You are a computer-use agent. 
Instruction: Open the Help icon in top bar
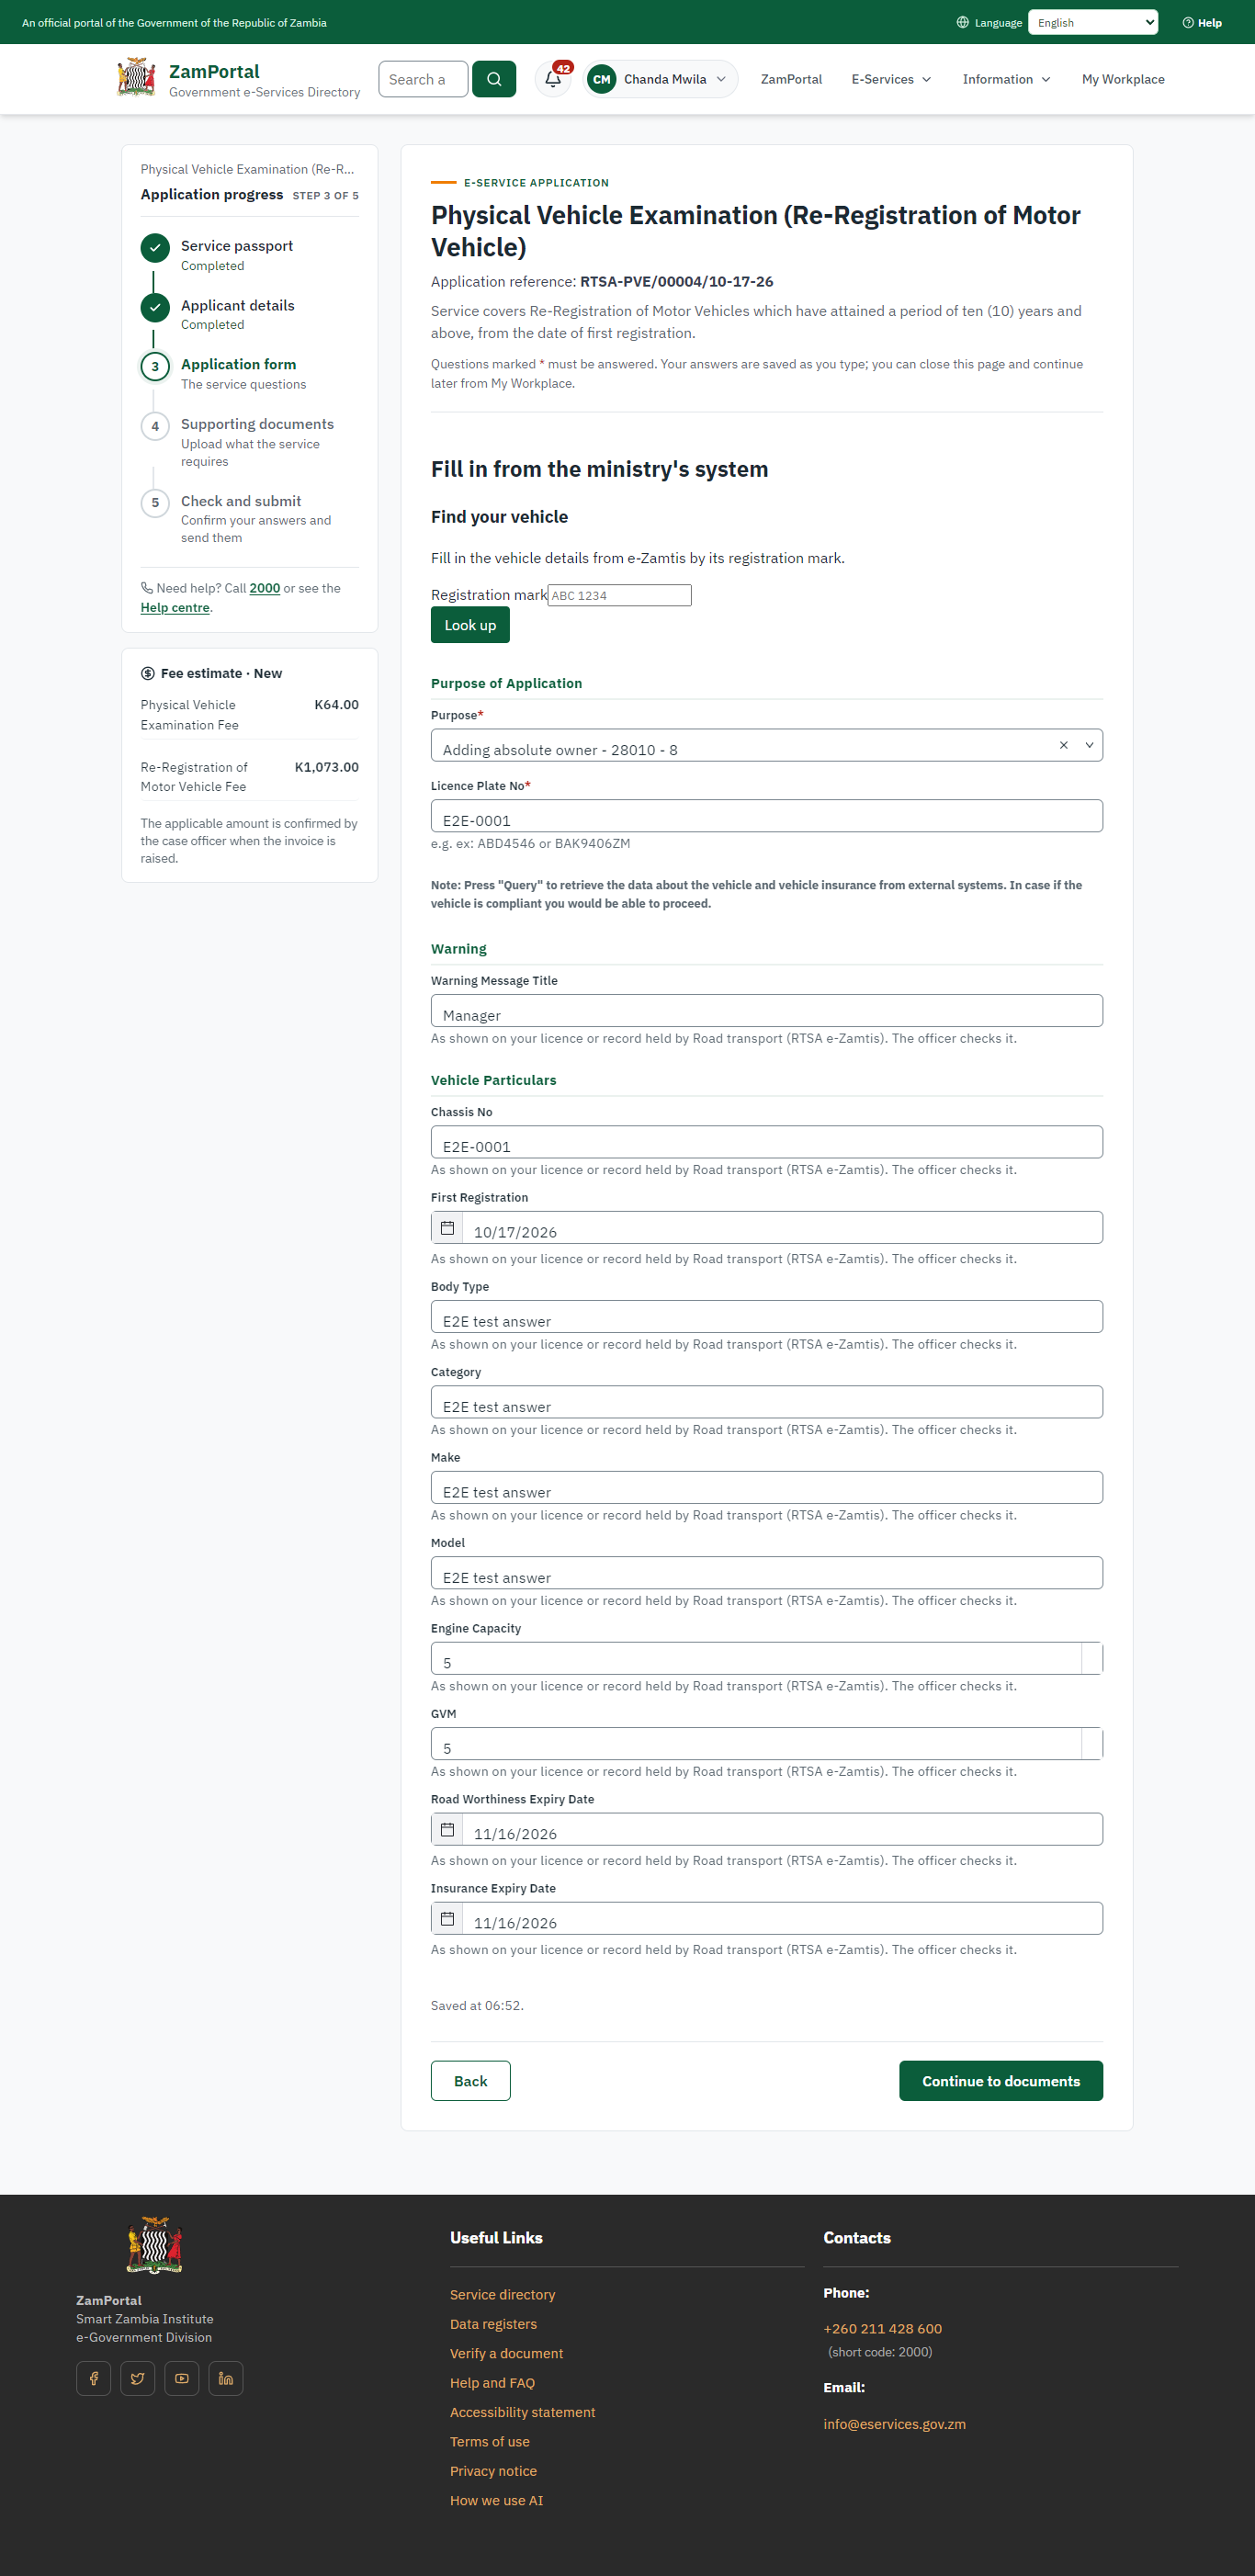click(x=1202, y=22)
